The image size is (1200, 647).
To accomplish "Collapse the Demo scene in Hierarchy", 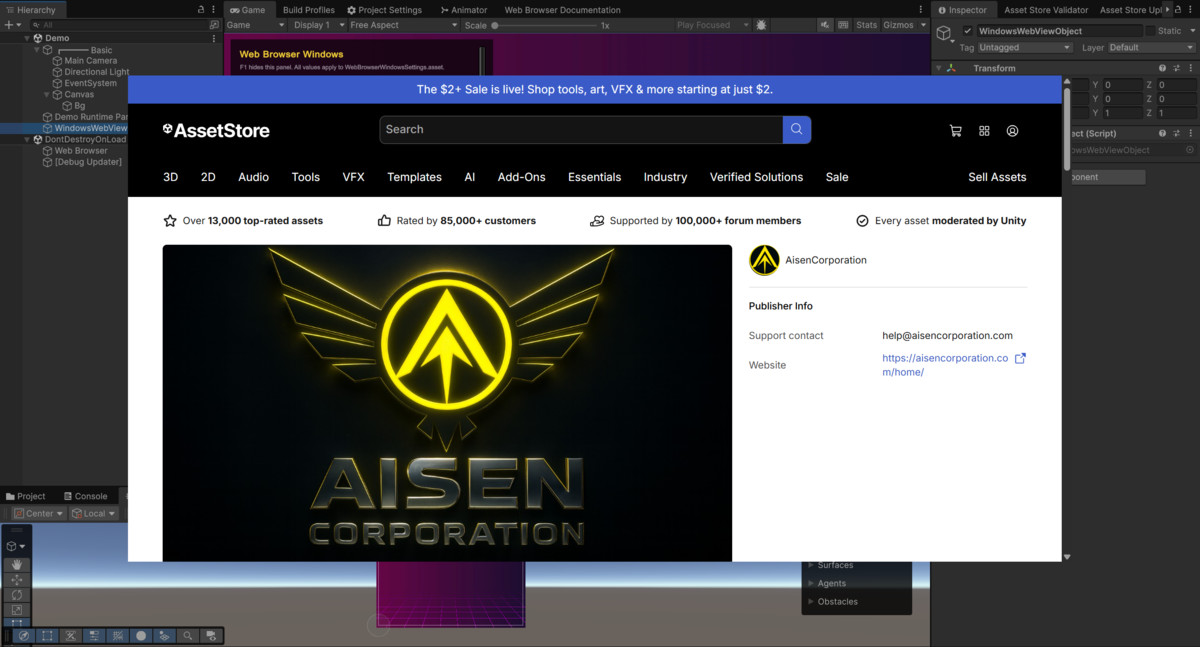I will pyautogui.click(x=27, y=38).
